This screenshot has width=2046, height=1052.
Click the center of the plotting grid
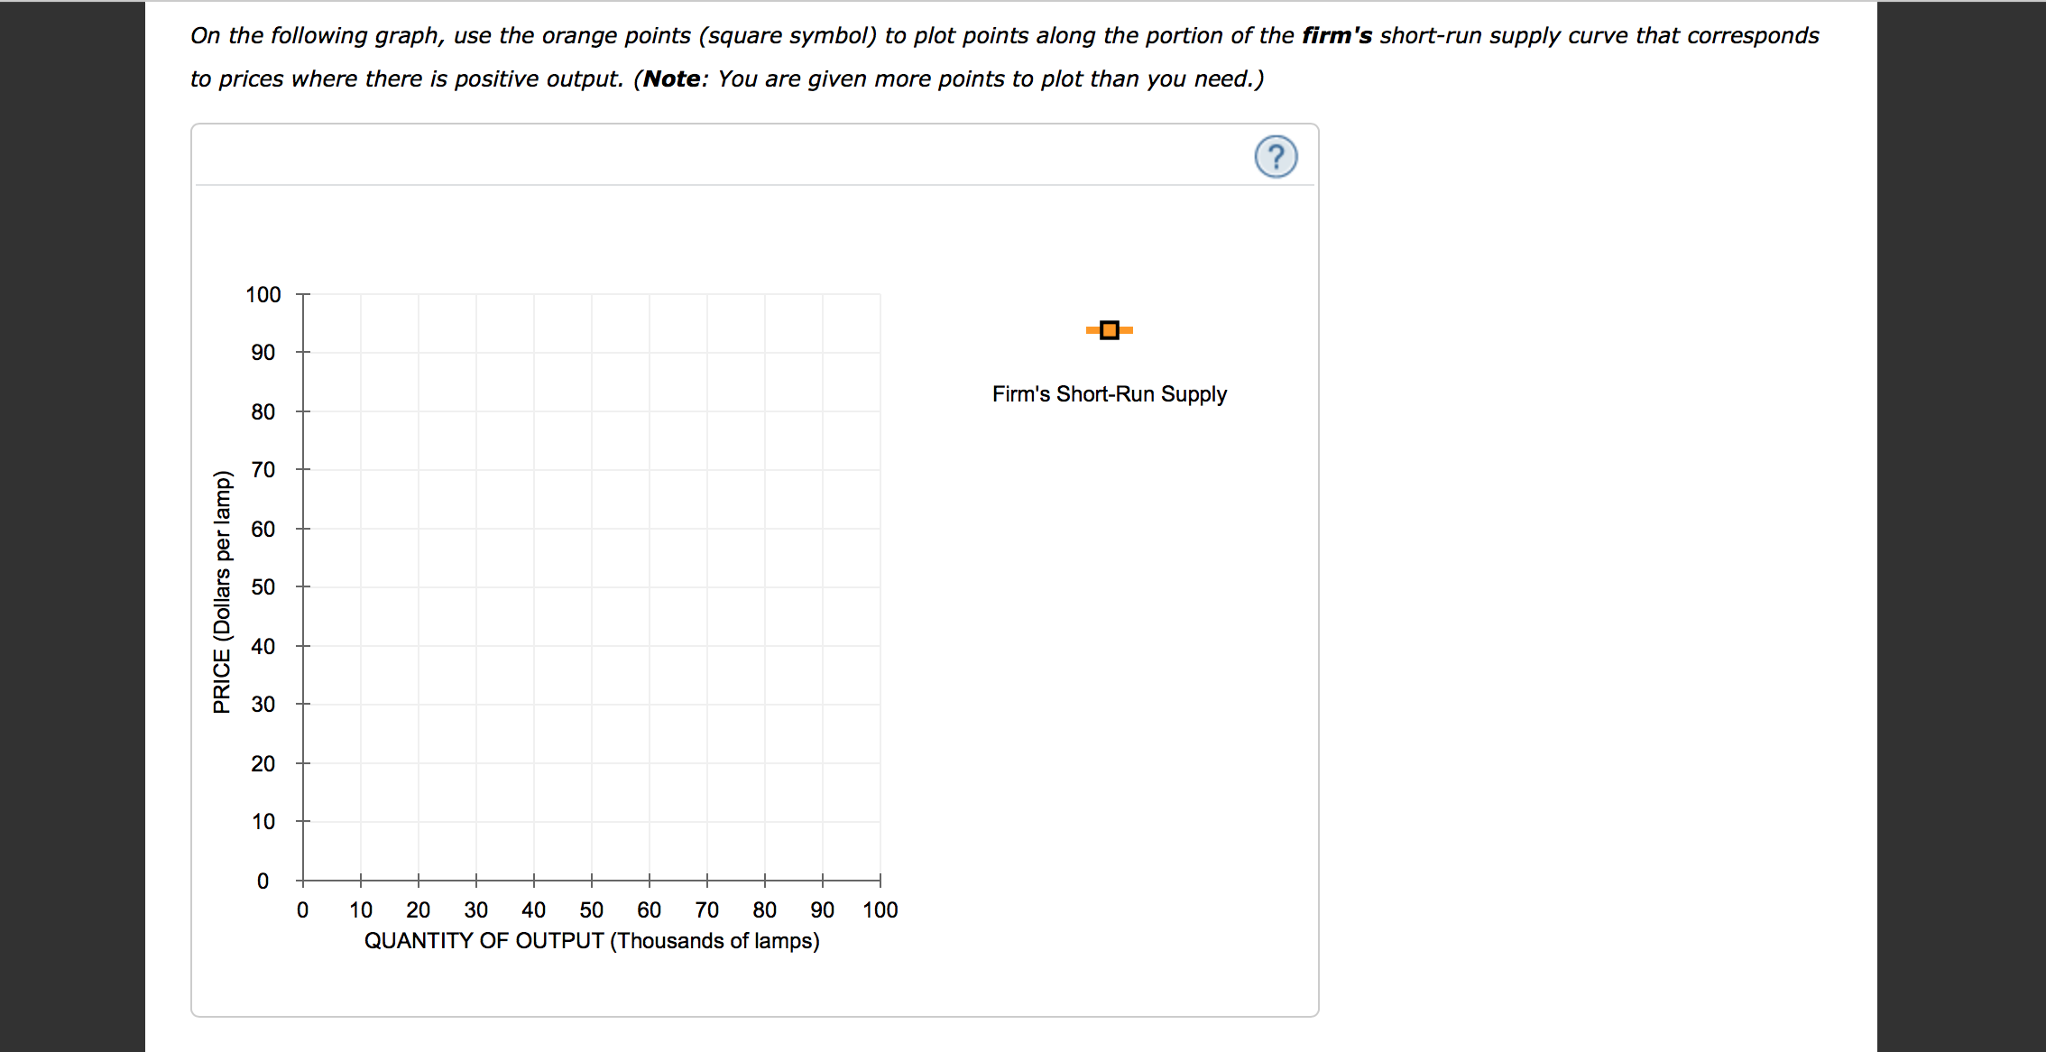592,588
